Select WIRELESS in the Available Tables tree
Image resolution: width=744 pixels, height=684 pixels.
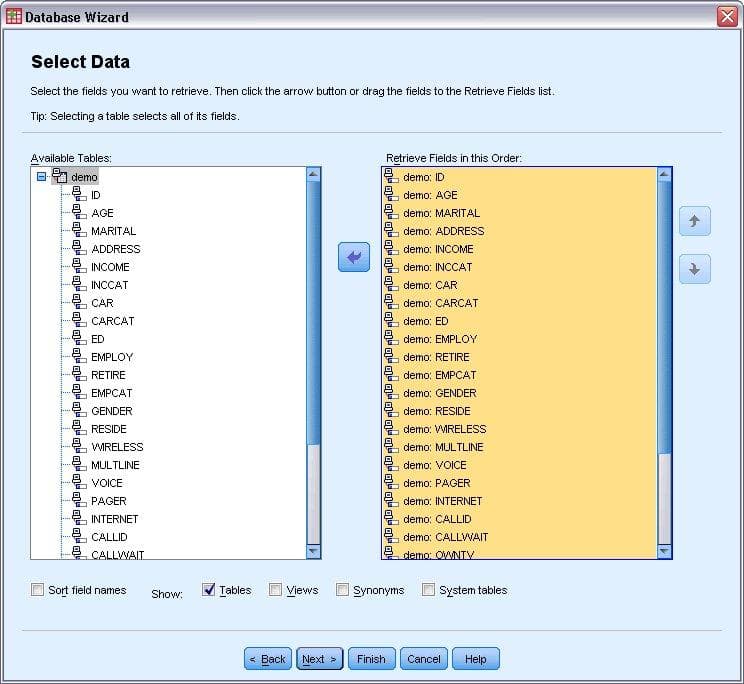tap(117, 447)
